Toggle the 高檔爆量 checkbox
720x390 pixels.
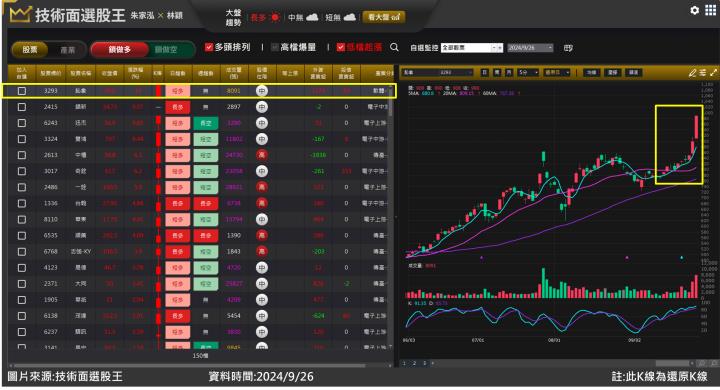pos(275,47)
